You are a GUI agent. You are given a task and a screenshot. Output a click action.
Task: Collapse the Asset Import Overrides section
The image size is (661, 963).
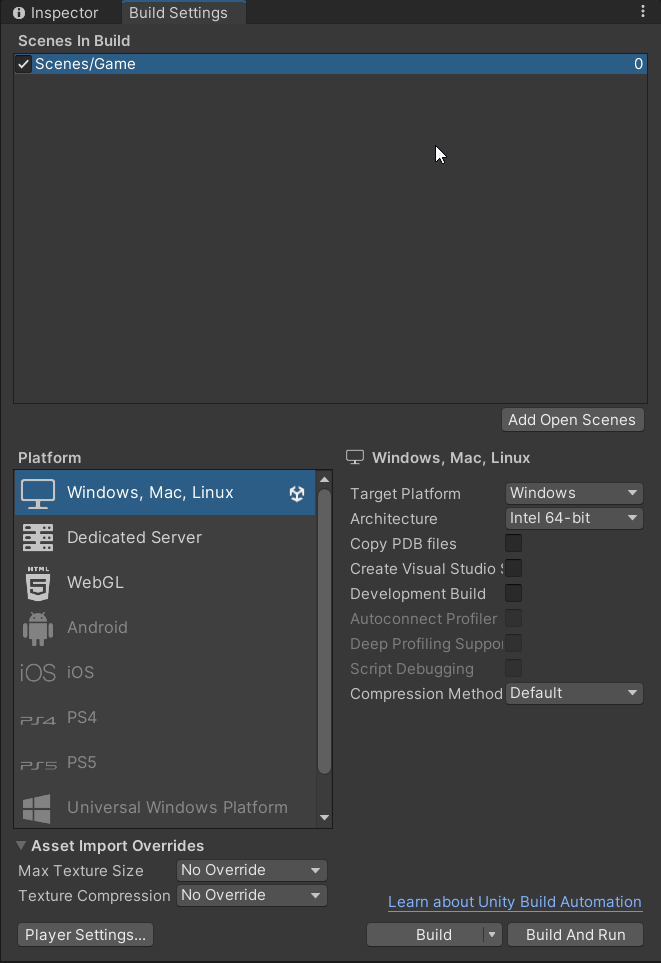tap(21, 846)
